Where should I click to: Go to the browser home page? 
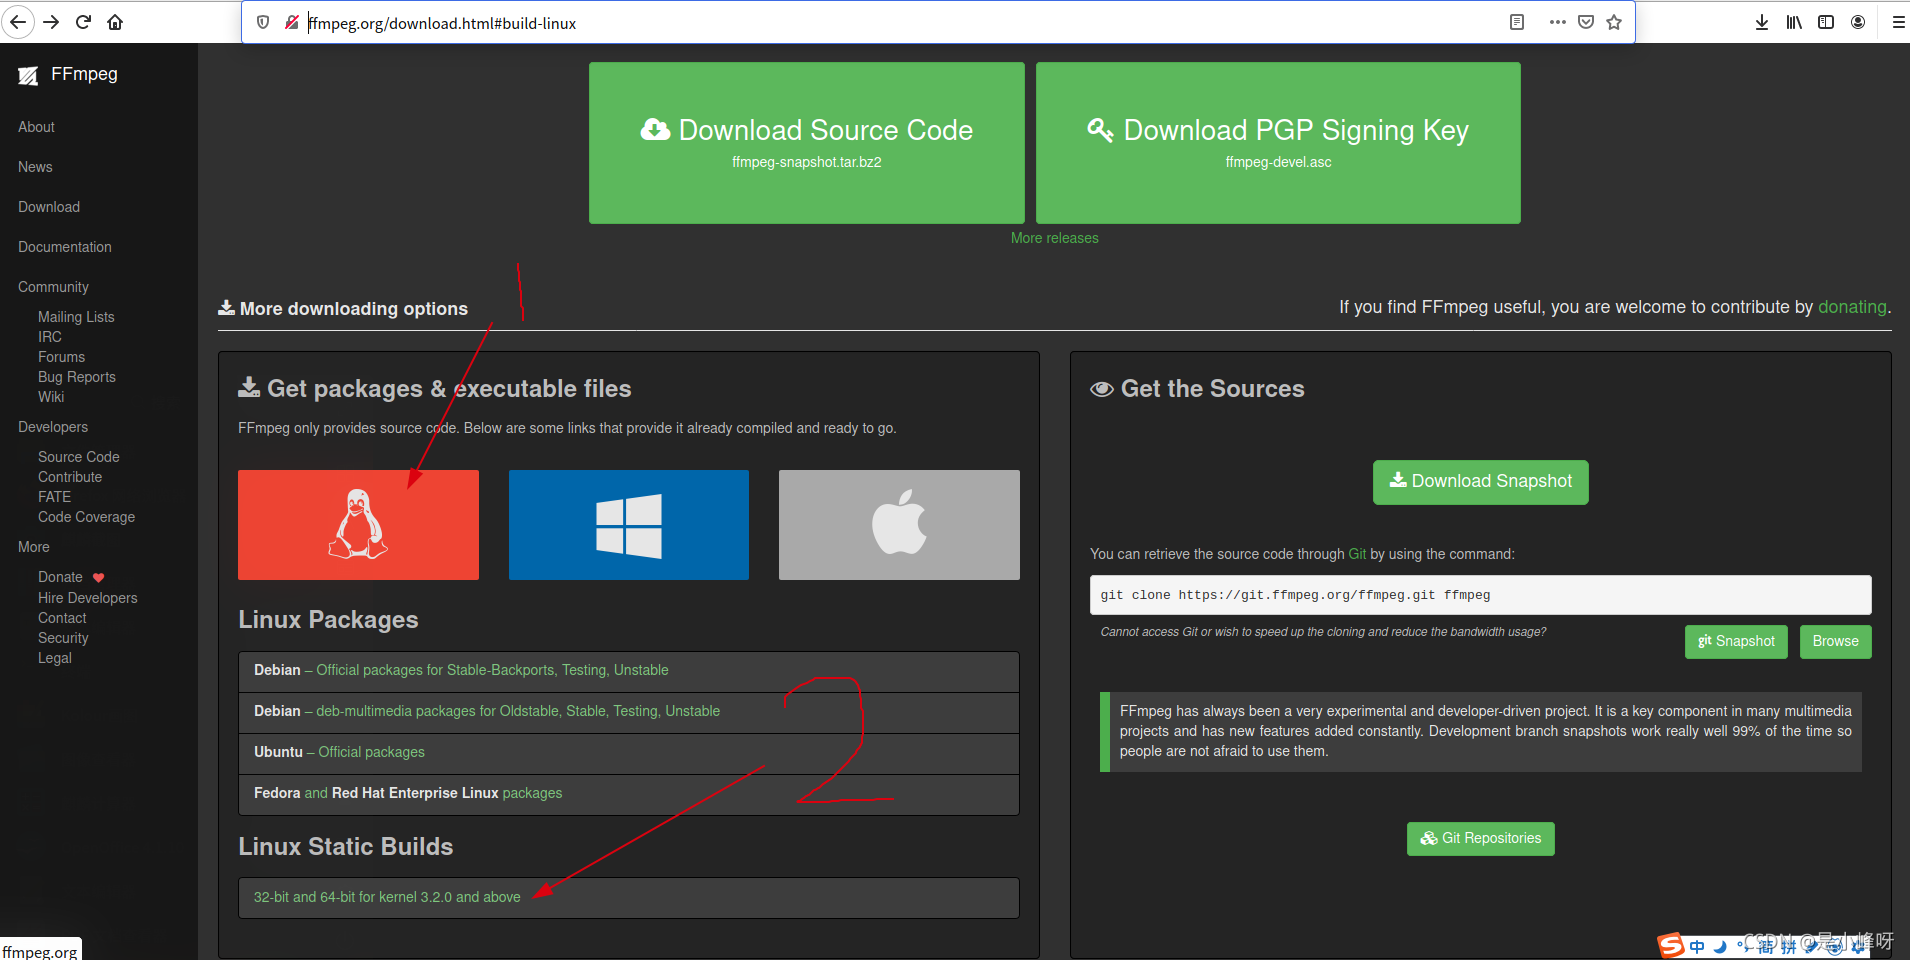pyautogui.click(x=115, y=22)
